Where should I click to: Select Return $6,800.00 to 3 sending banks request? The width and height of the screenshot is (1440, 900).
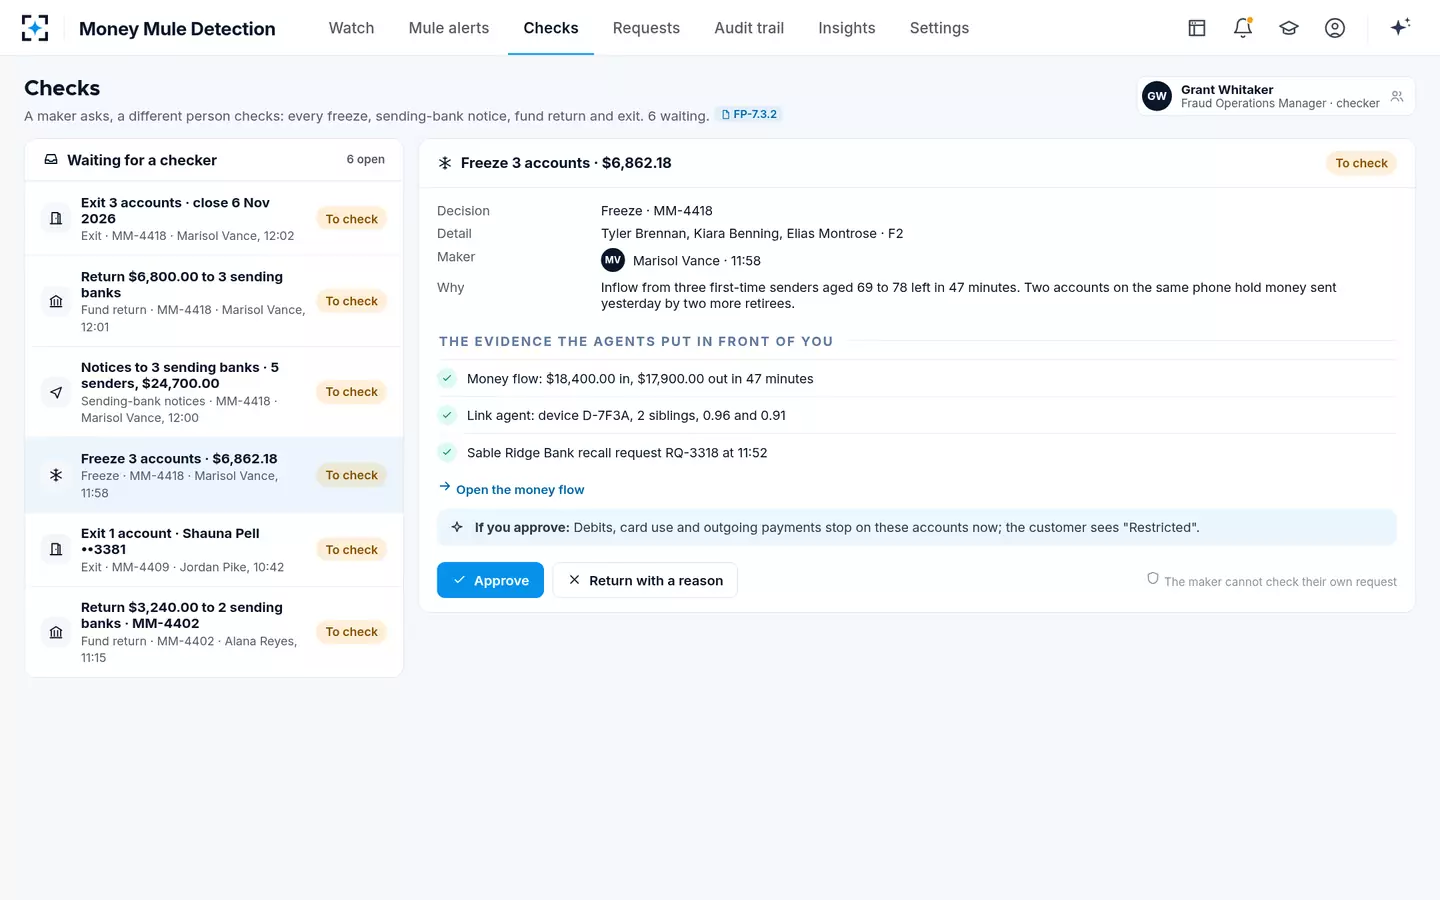click(214, 301)
